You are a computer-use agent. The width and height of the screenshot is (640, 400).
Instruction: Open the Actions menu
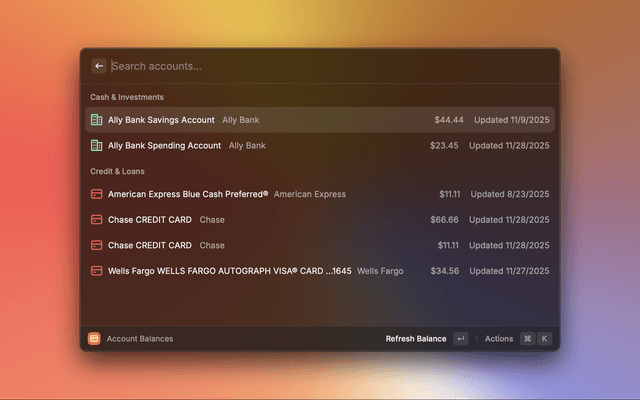tap(499, 339)
